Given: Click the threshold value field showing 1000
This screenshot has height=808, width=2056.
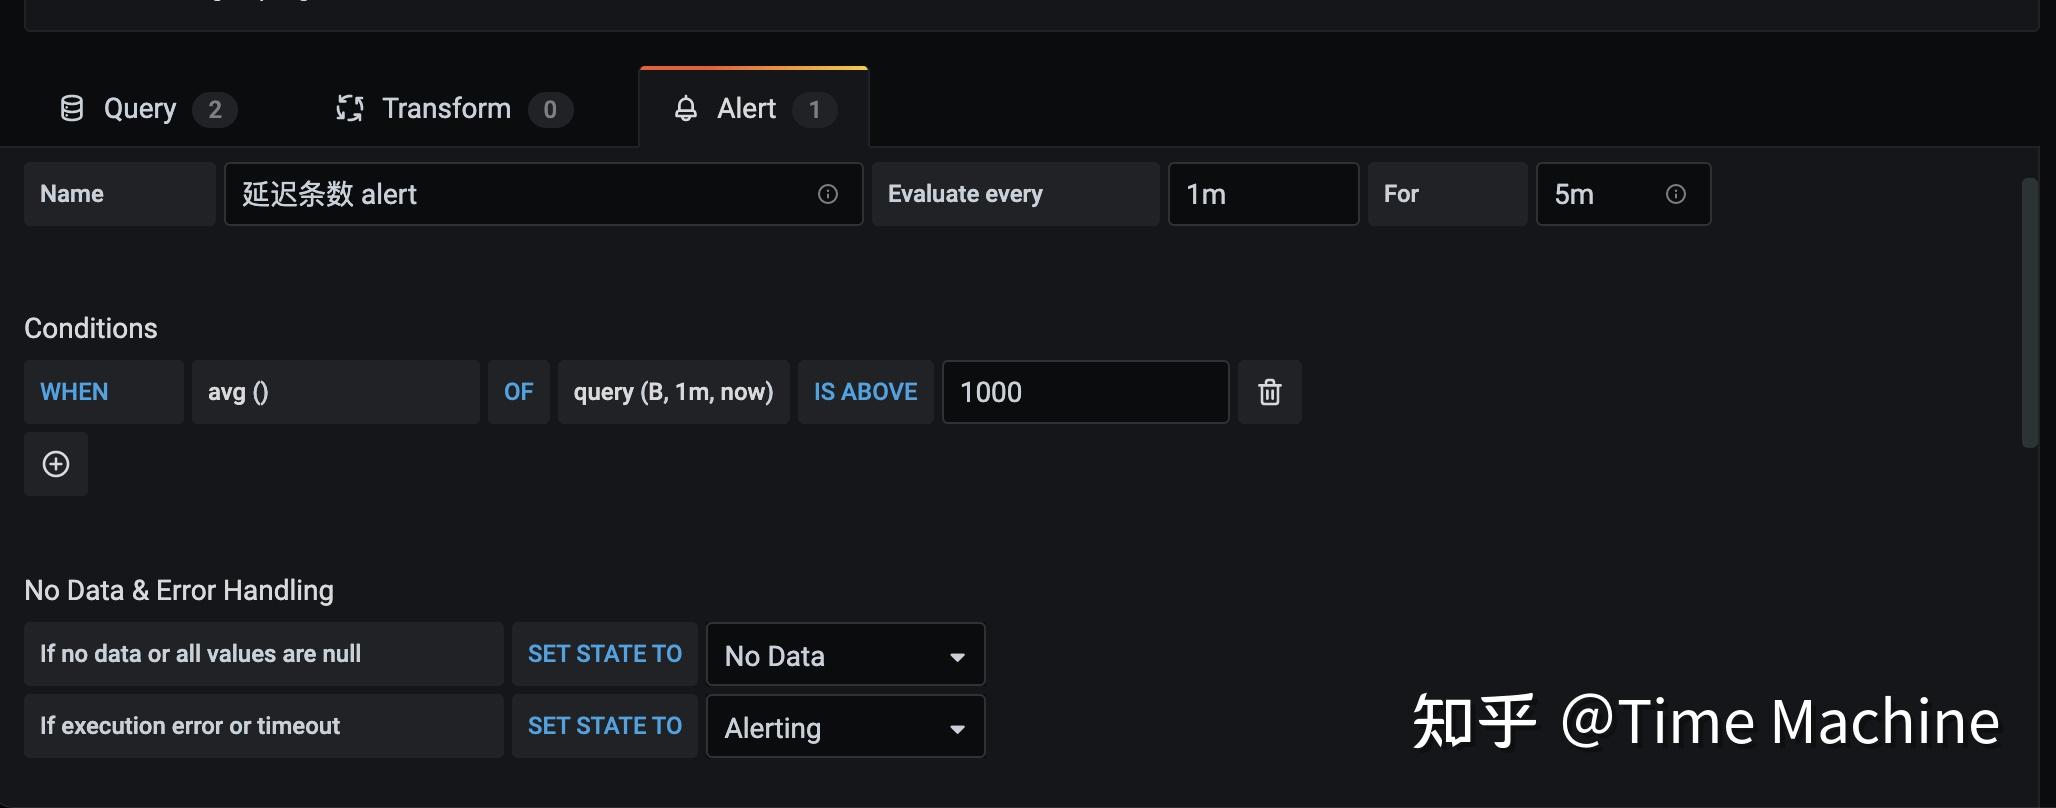Looking at the screenshot, I should tap(1084, 392).
